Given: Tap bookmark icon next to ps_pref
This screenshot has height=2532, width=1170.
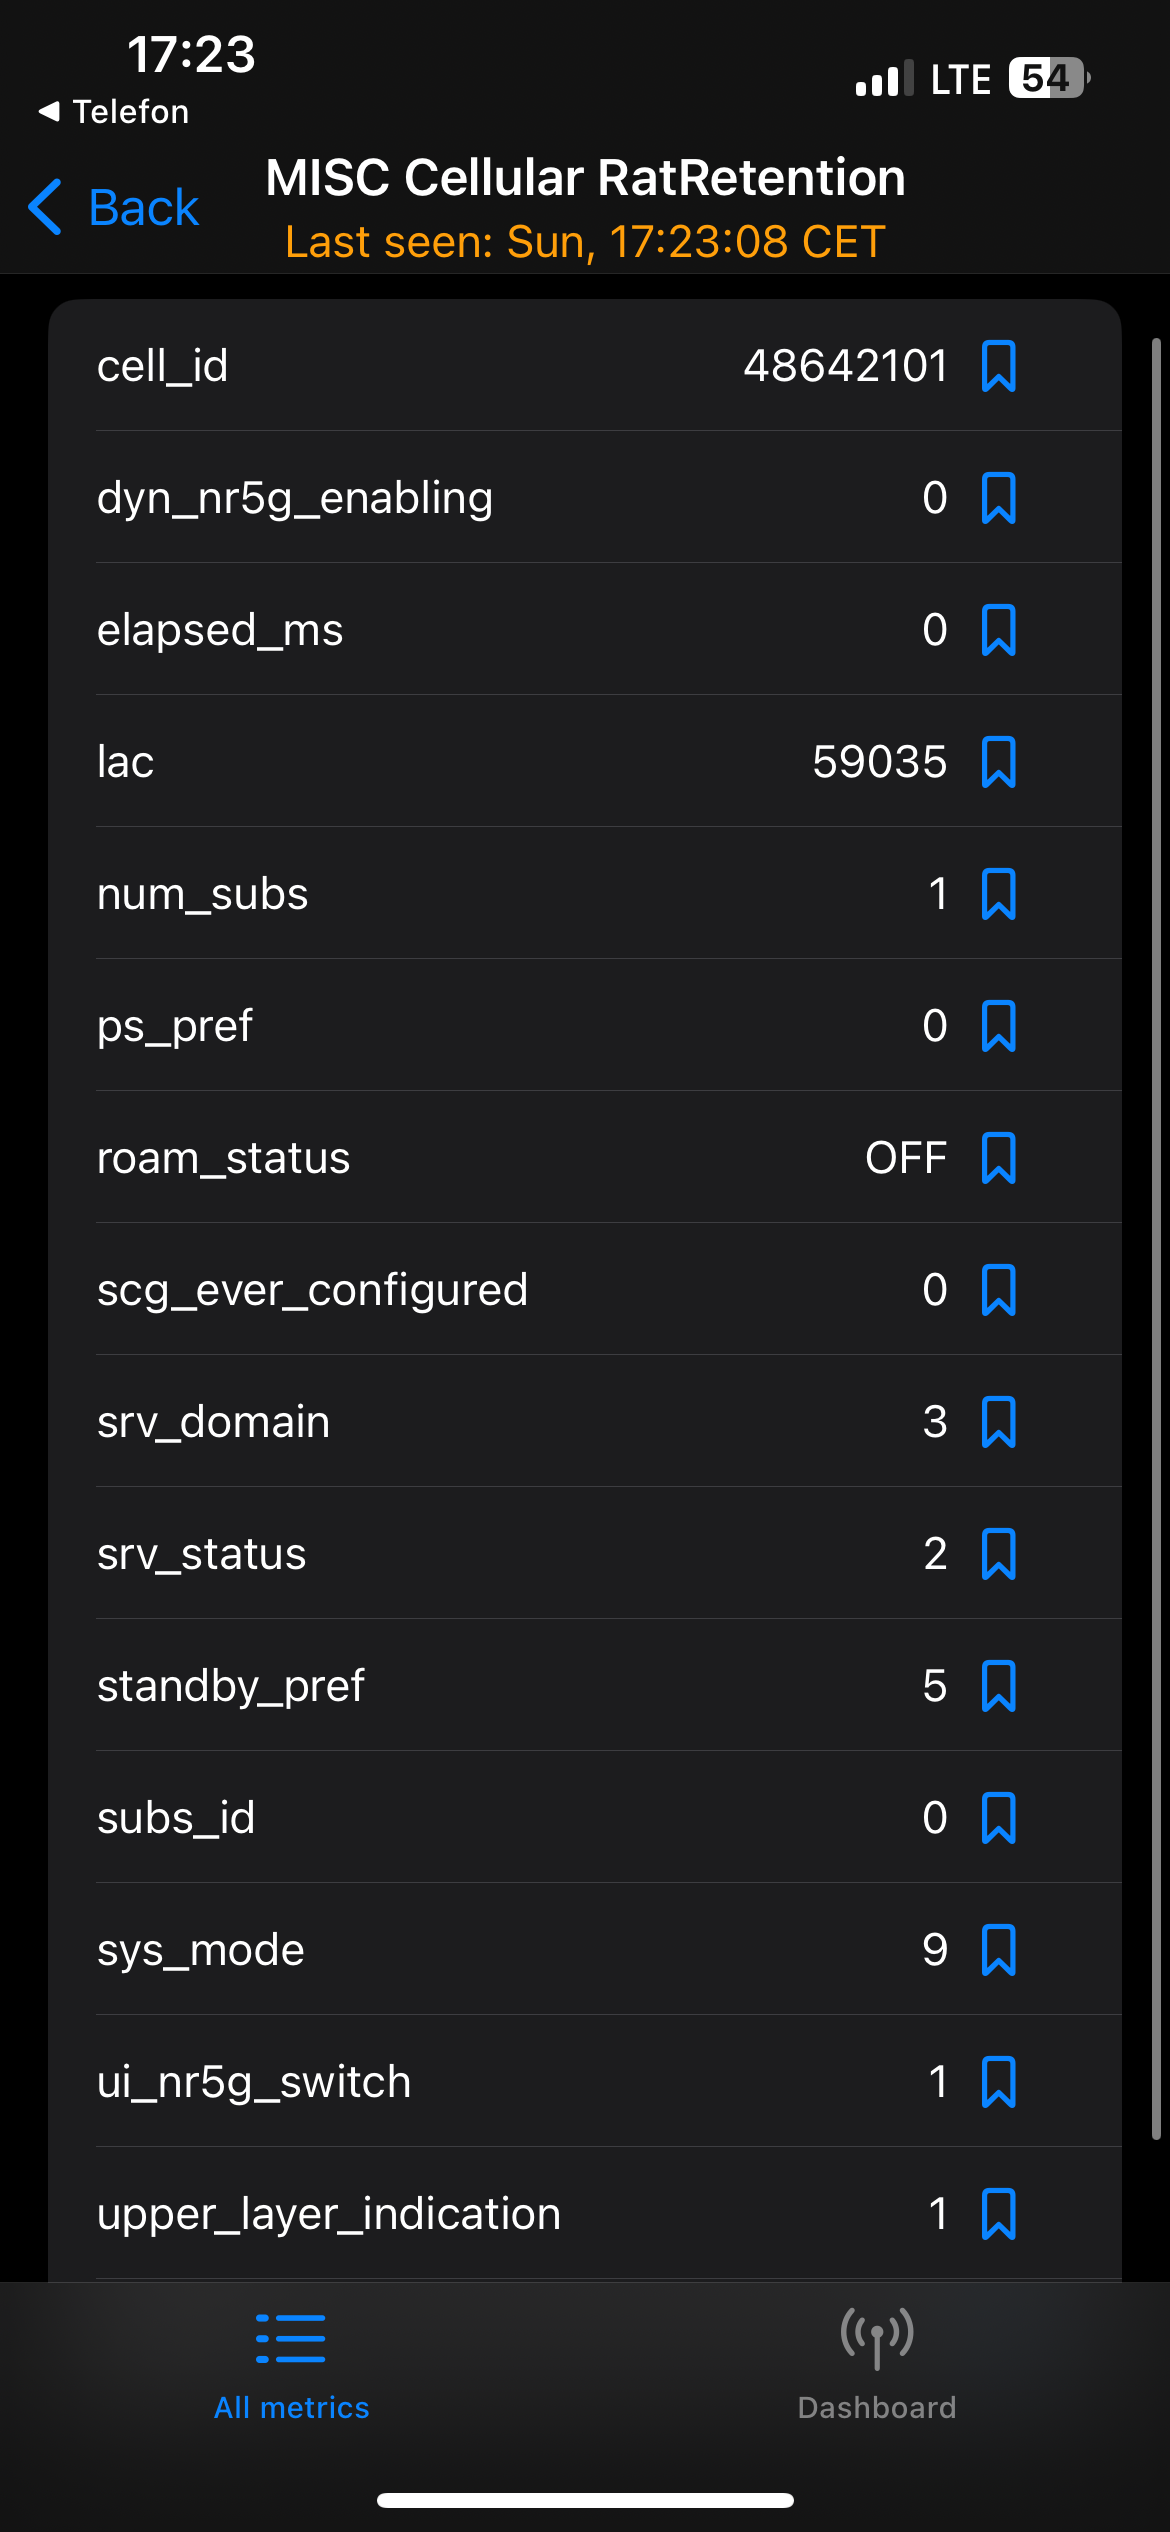Looking at the screenshot, I should point(998,1026).
